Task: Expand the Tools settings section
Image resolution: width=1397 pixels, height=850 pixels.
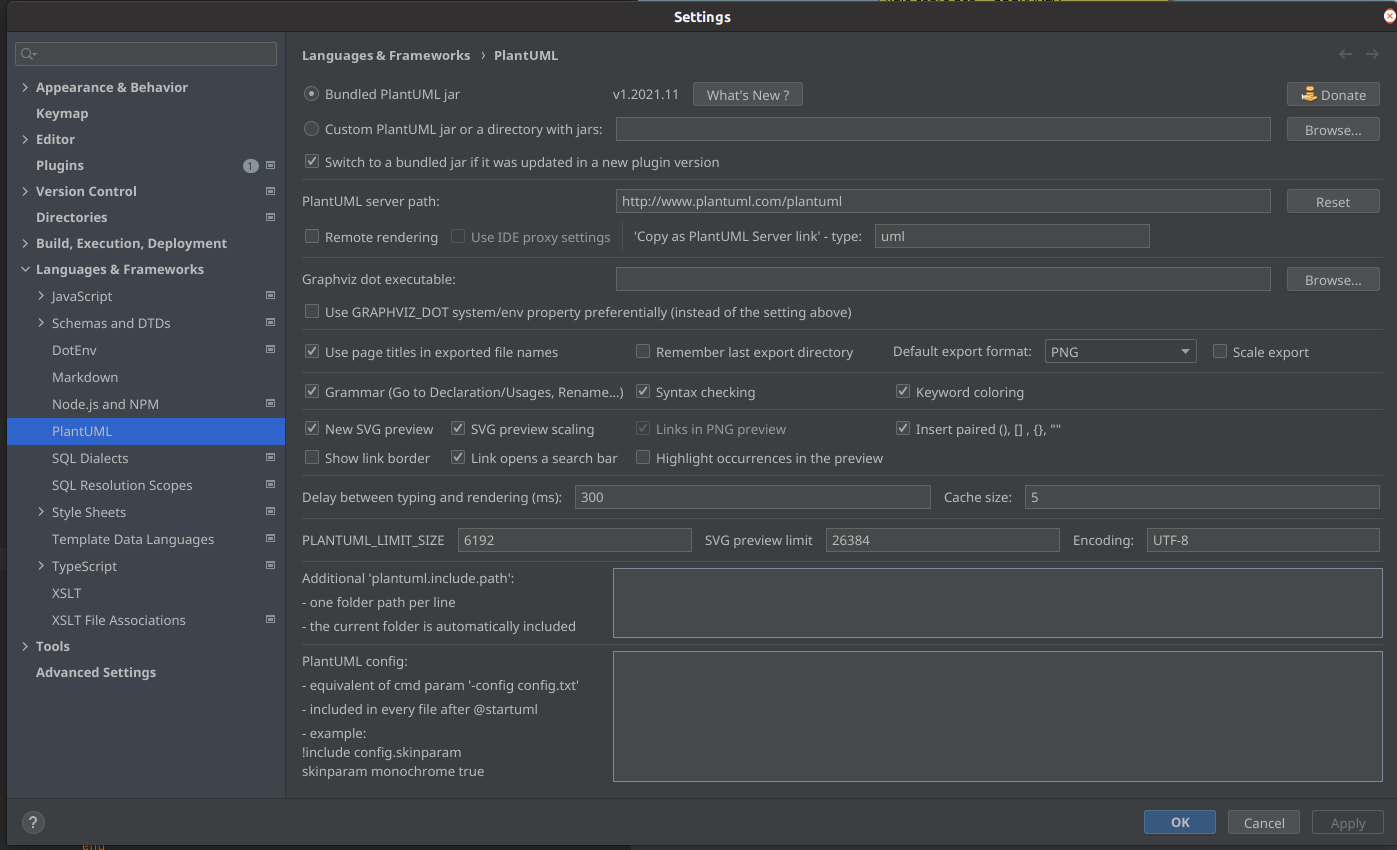Action: pyautogui.click(x=25, y=646)
